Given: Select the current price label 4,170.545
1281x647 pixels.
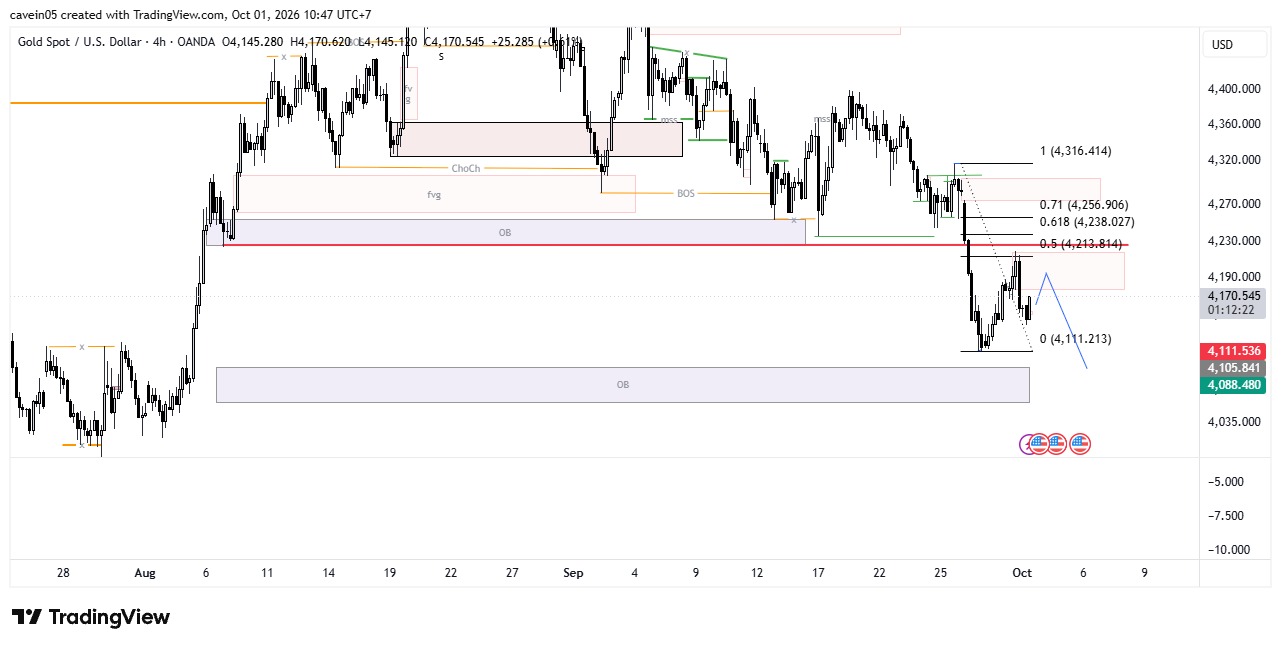Looking at the screenshot, I should click(x=1232, y=296).
